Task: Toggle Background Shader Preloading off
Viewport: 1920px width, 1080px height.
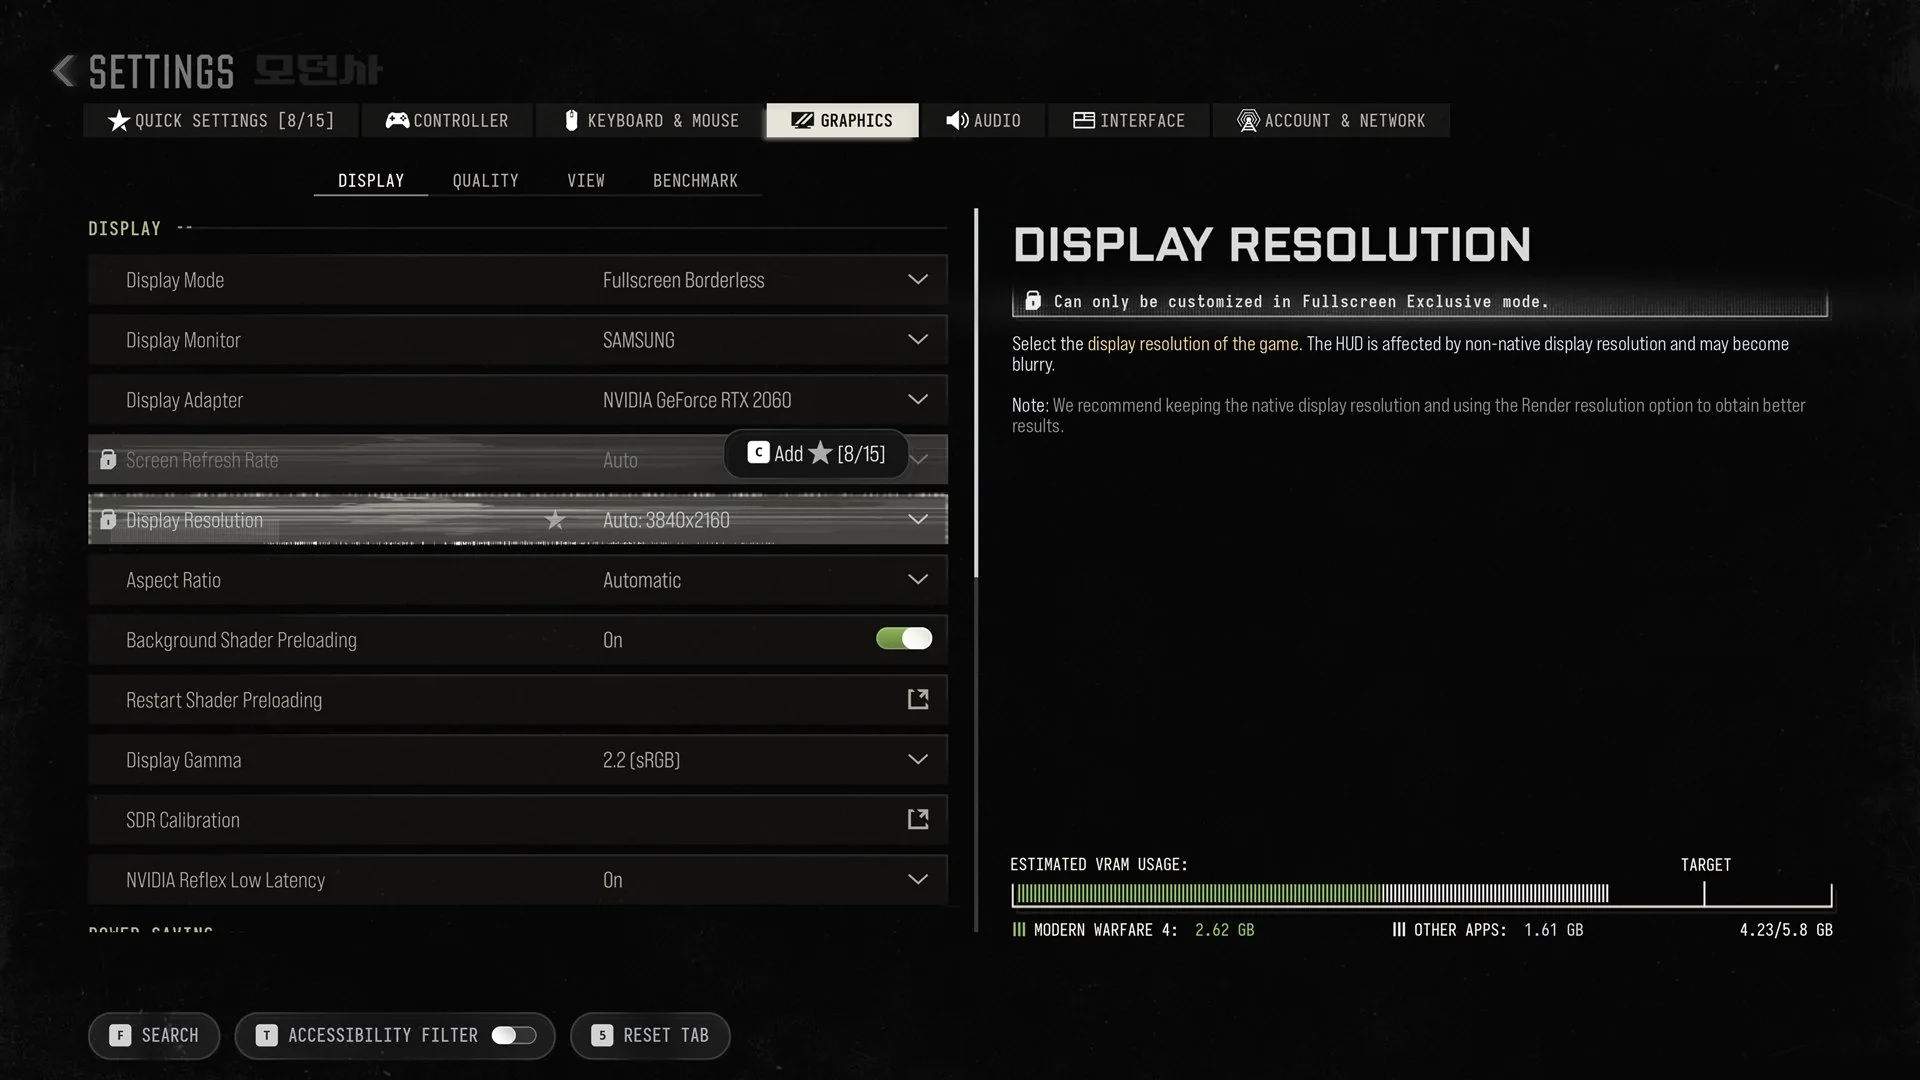Action: (x=904, y=639)
